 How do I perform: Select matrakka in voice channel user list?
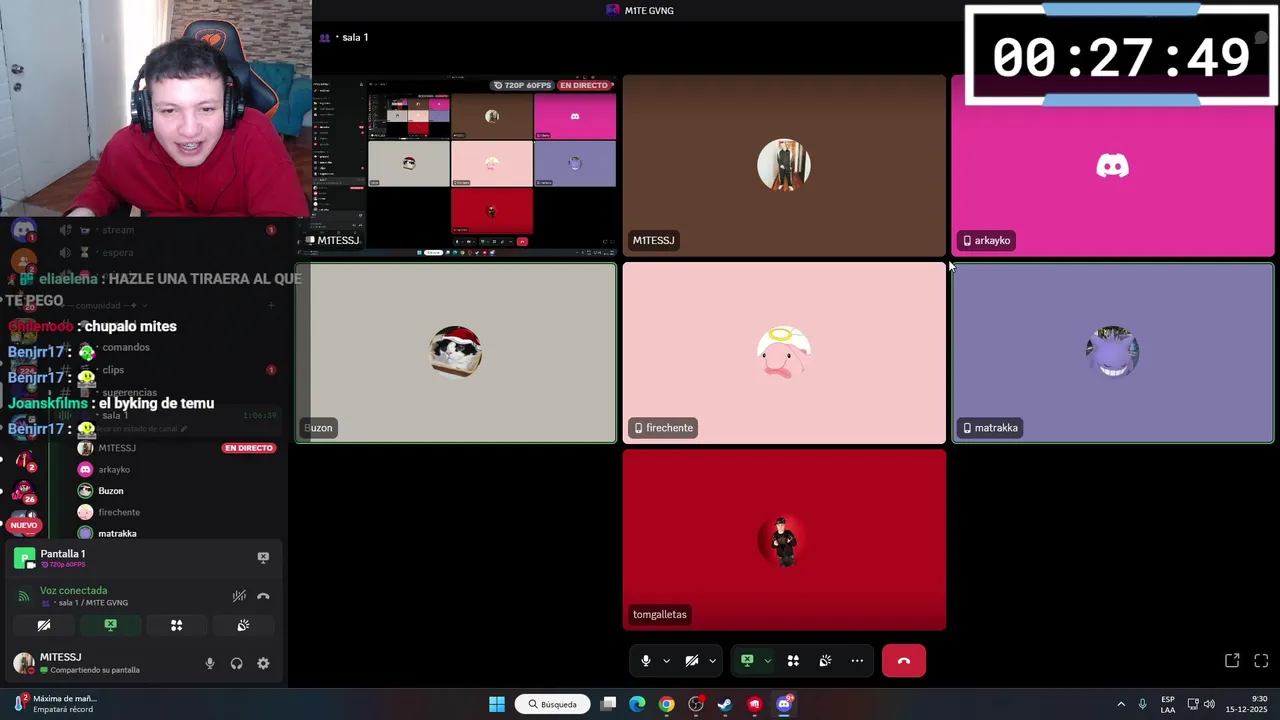click(x=117, y=533)
